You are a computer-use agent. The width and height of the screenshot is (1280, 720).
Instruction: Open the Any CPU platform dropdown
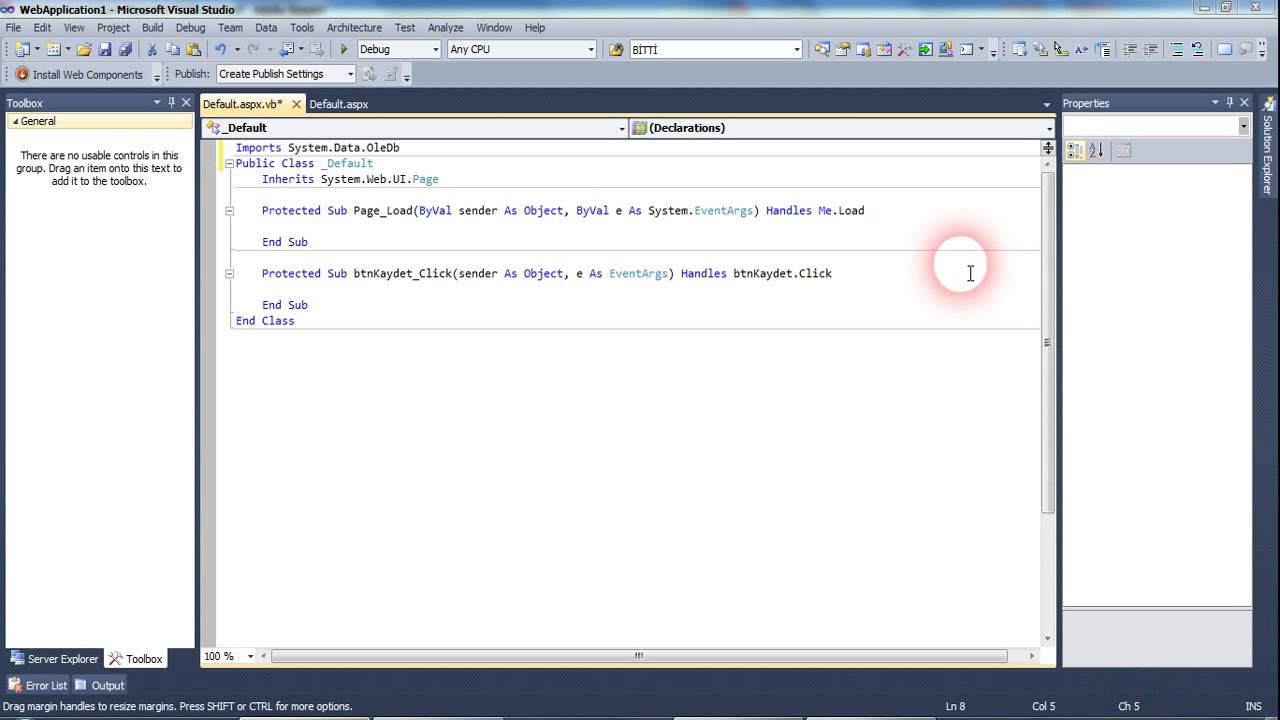tap(591, 49)
